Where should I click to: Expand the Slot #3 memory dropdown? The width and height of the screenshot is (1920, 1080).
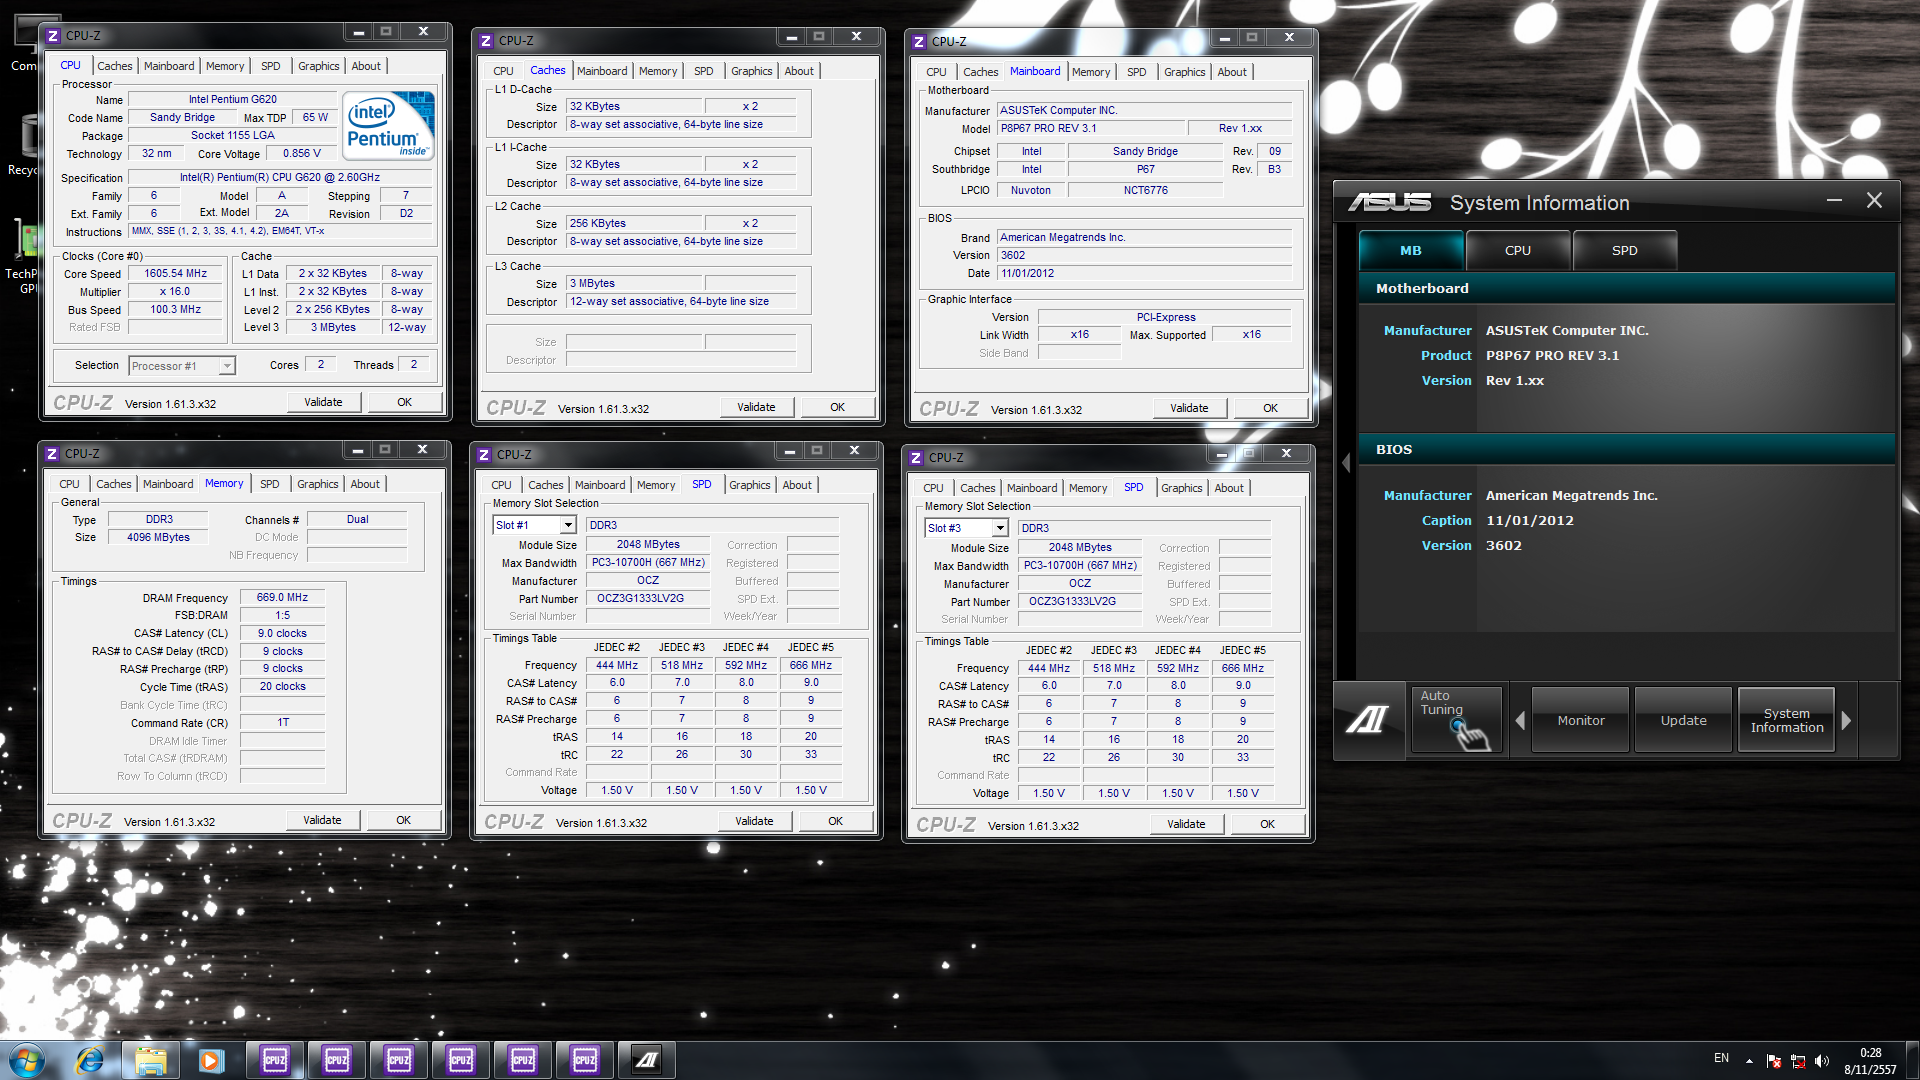click(x=999, y=528)
